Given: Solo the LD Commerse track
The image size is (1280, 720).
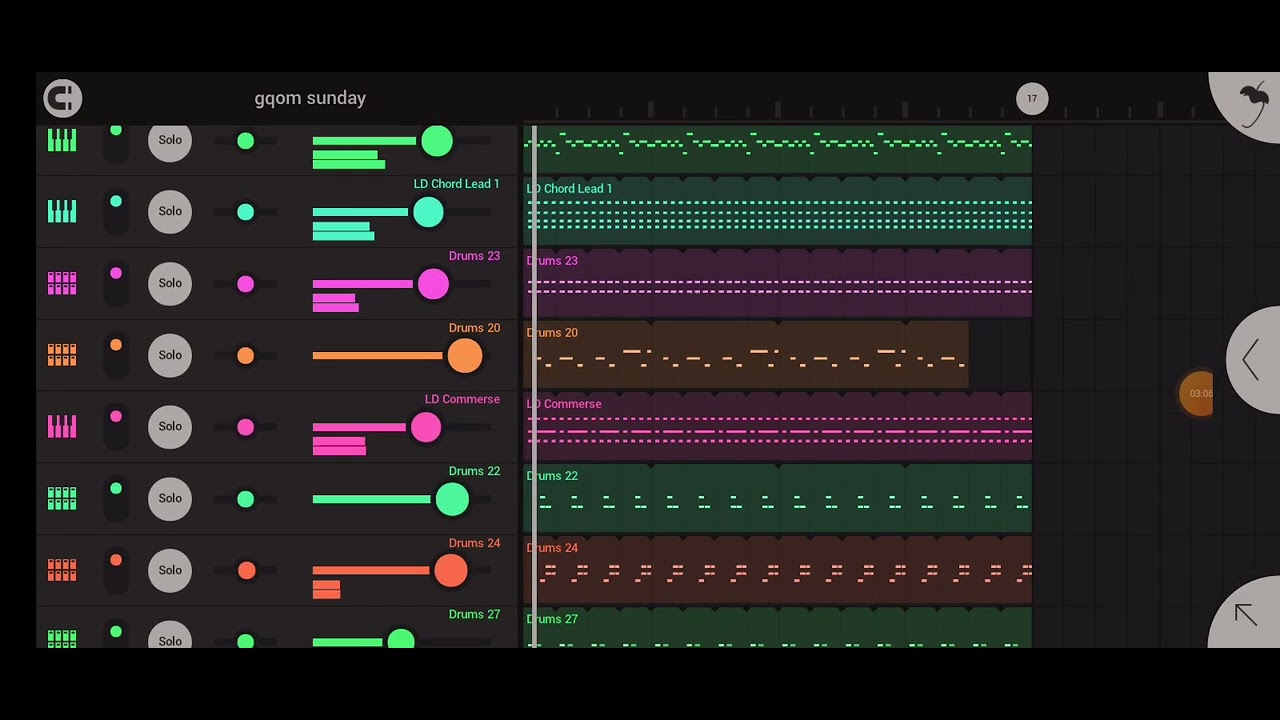Looking at the screenshot, I should (170, 427).
